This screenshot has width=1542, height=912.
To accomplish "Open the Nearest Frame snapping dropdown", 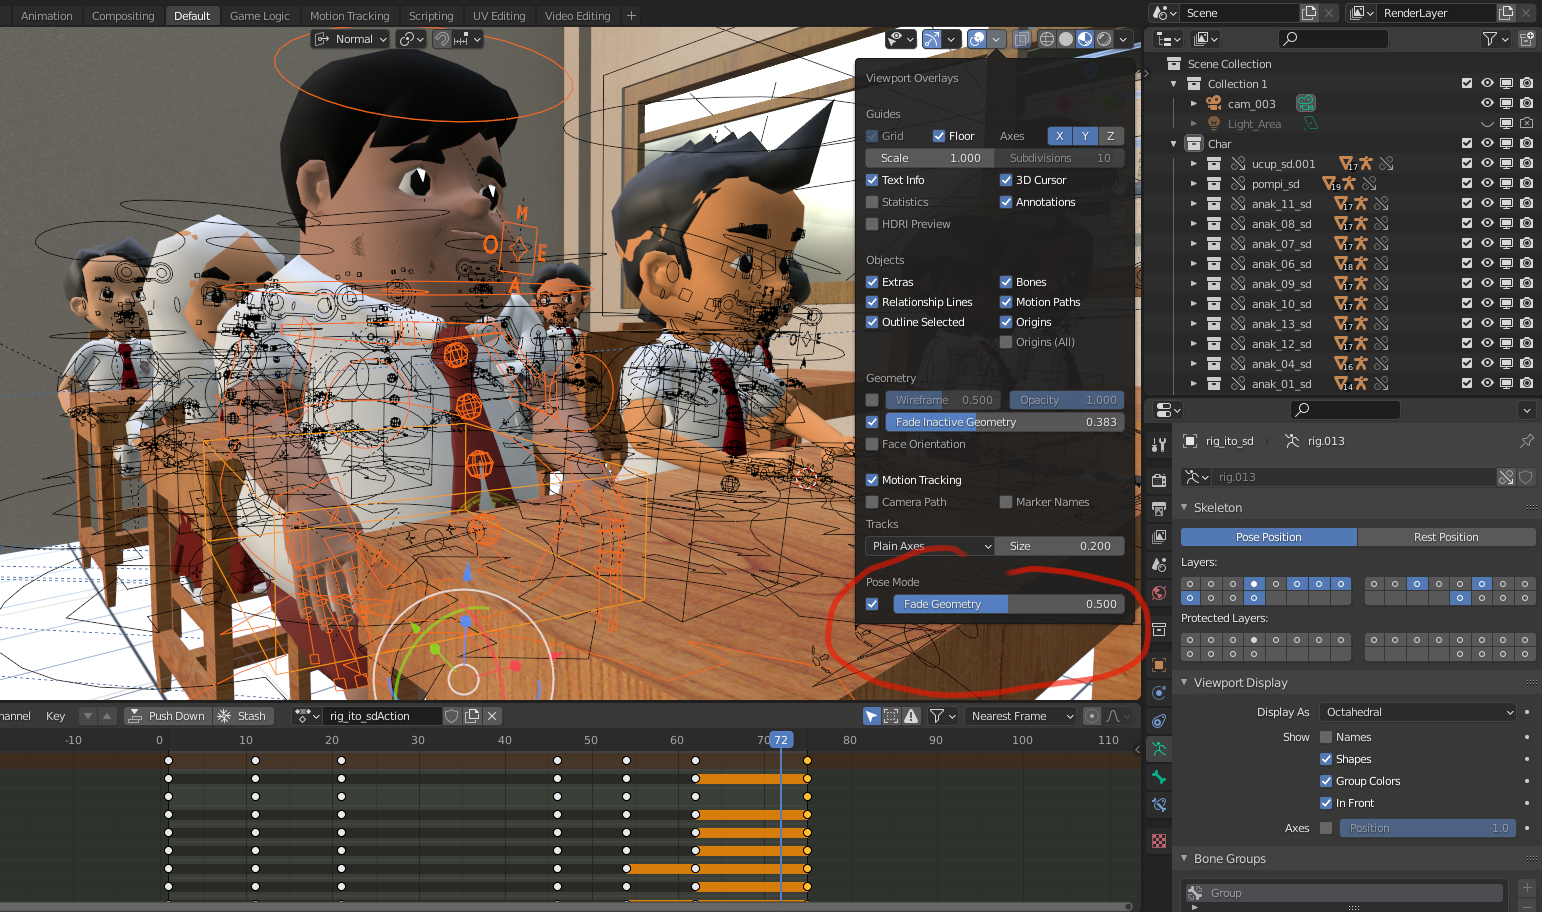I will point(1021,716).
